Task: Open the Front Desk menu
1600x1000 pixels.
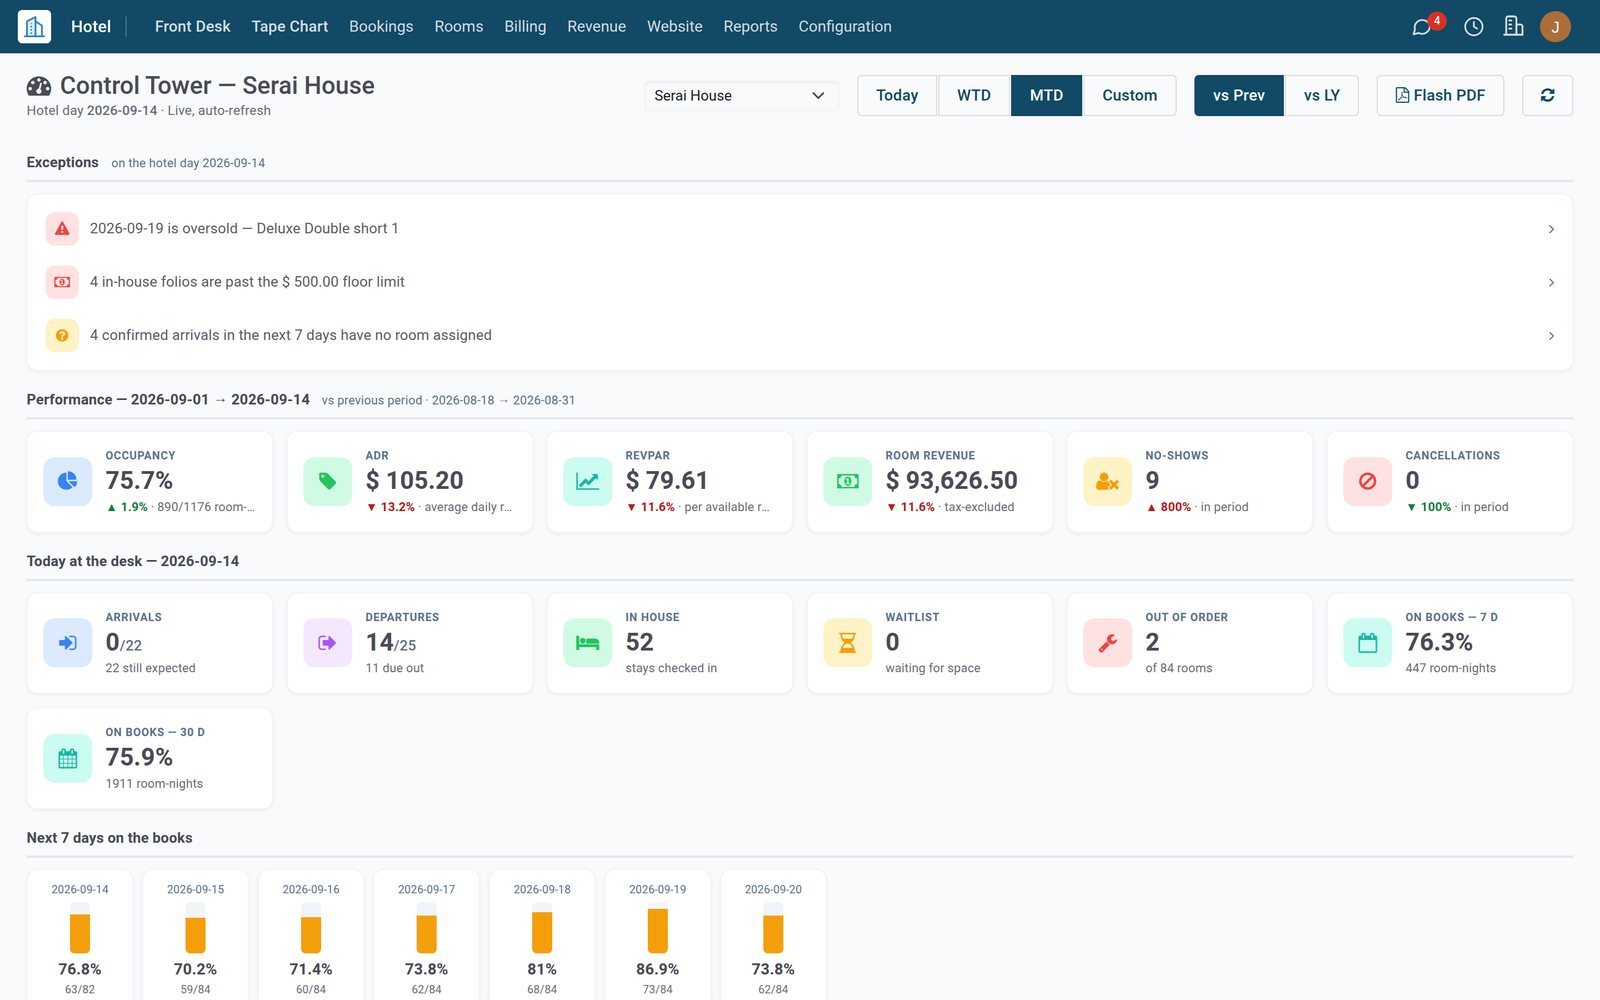Action: [192, 26]
